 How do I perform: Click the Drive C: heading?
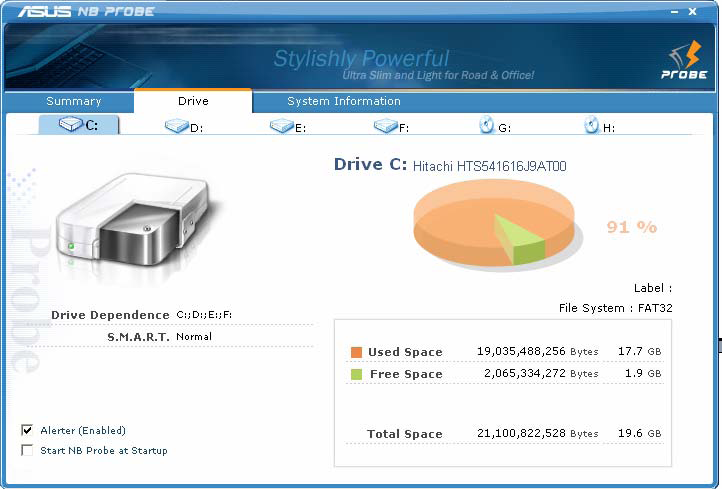tap(370, 164)
